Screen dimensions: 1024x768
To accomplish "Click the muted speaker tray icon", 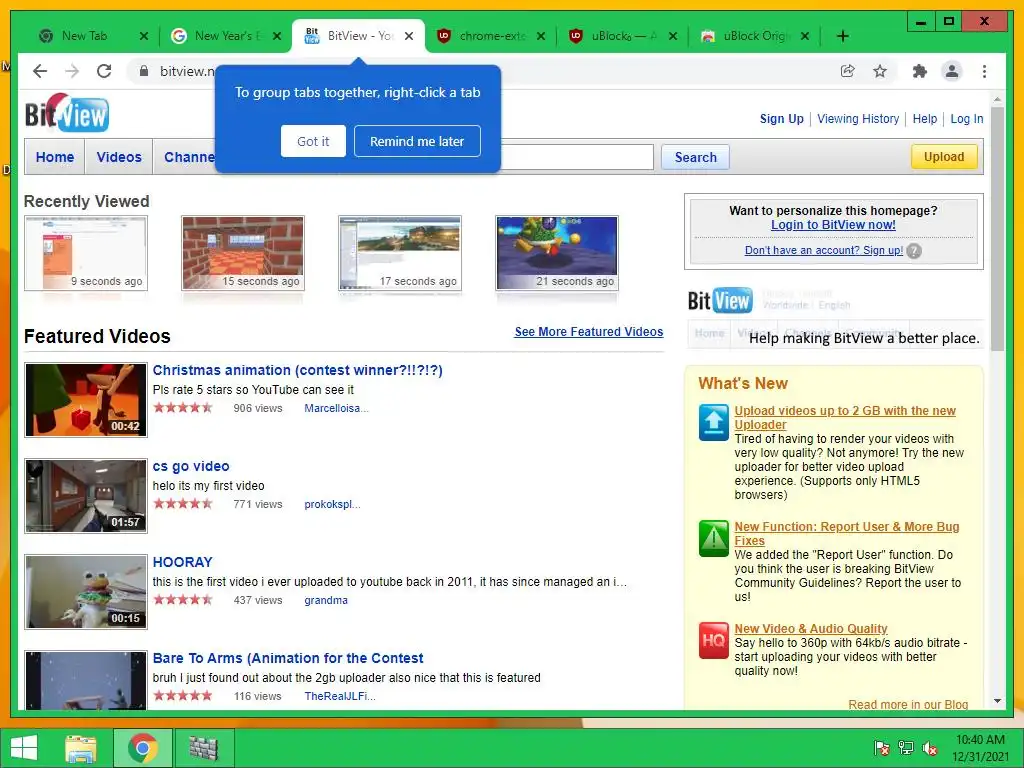I will pyautogui.click(x=930, y=748).
